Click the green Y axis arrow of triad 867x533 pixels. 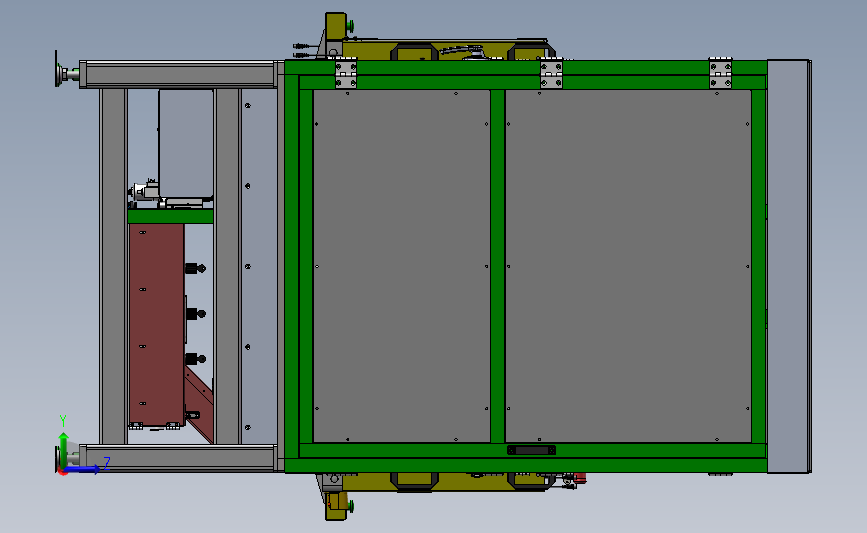(64, 449)
